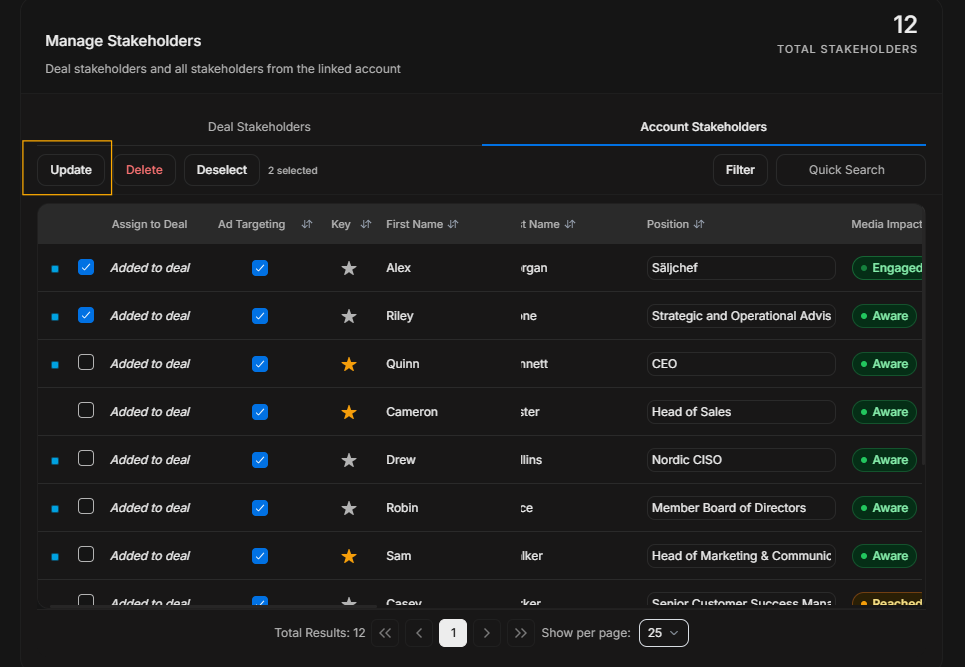Uncheck the row selection checkbox for Alex
965x667 pixels.
86,267
